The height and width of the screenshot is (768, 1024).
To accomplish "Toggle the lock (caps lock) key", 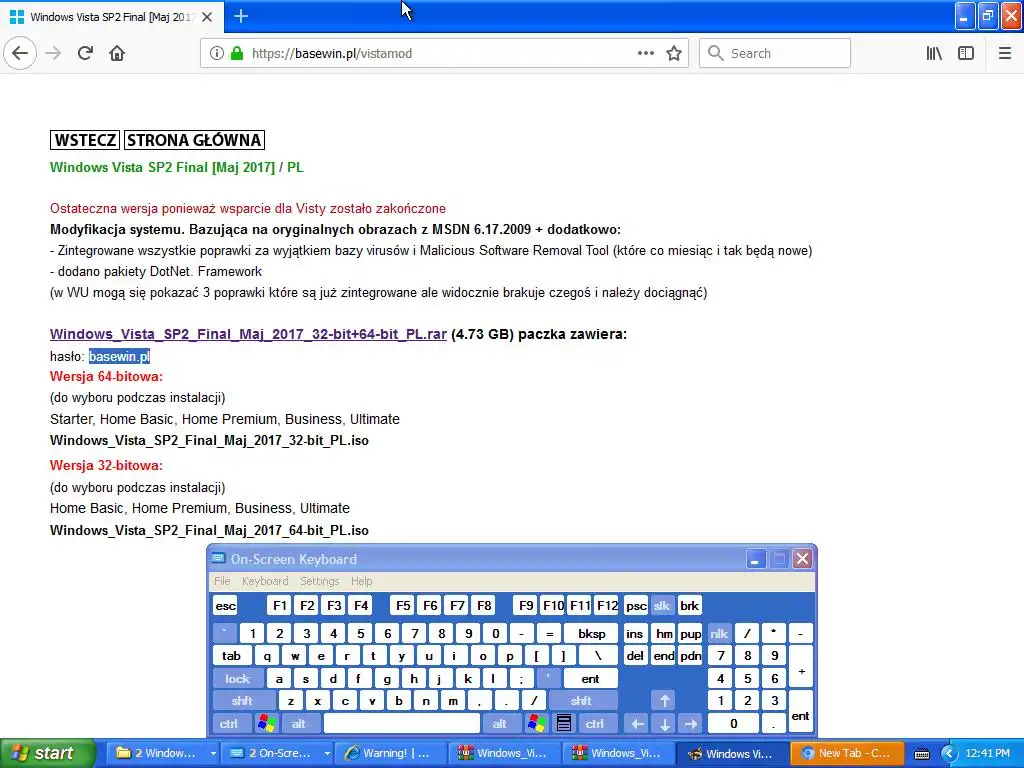I will [238, 679].
